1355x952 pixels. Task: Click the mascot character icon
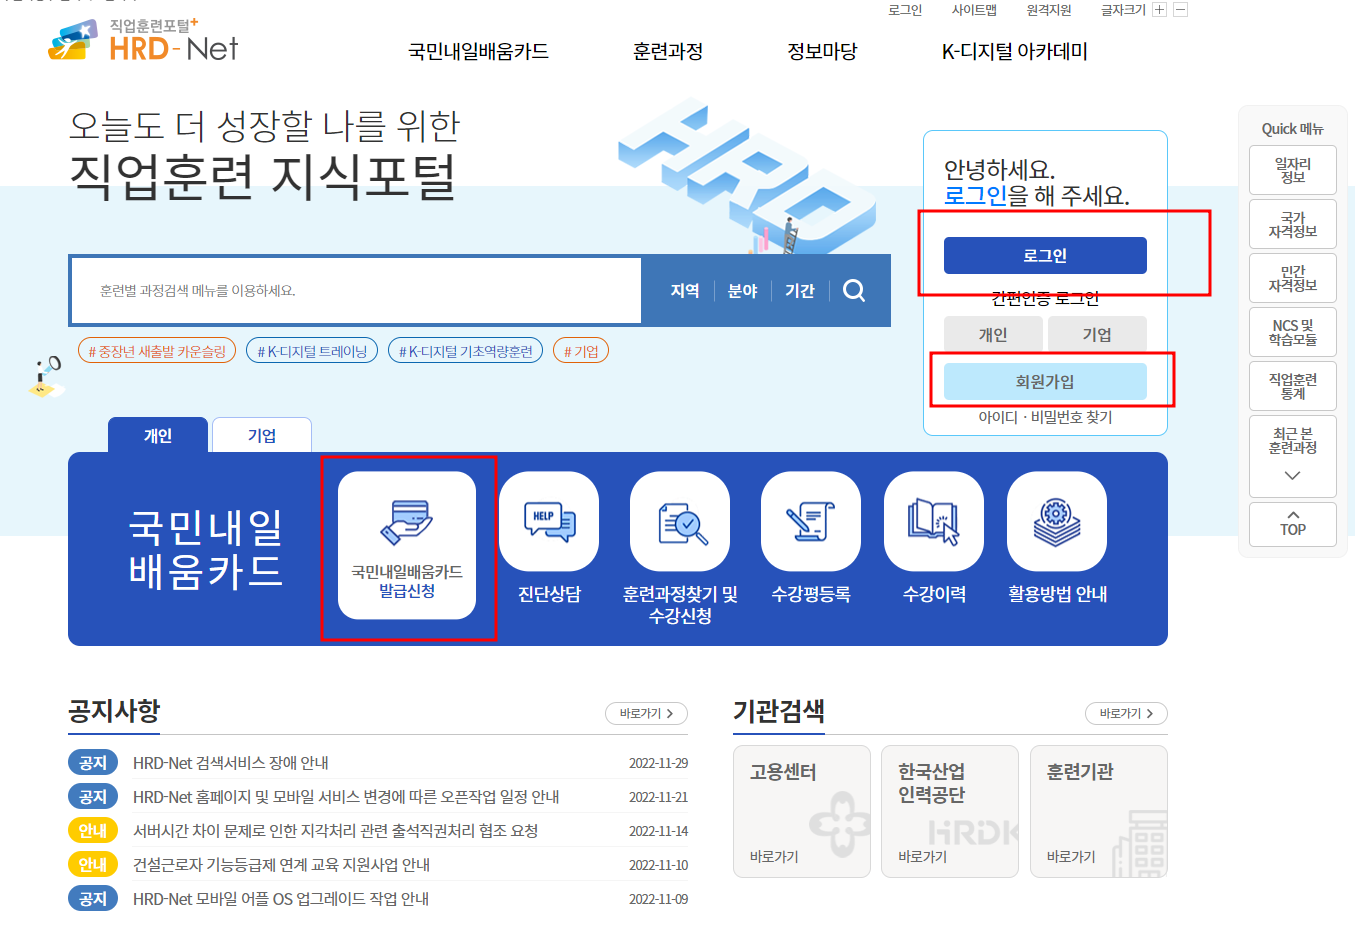pos(46,376)
